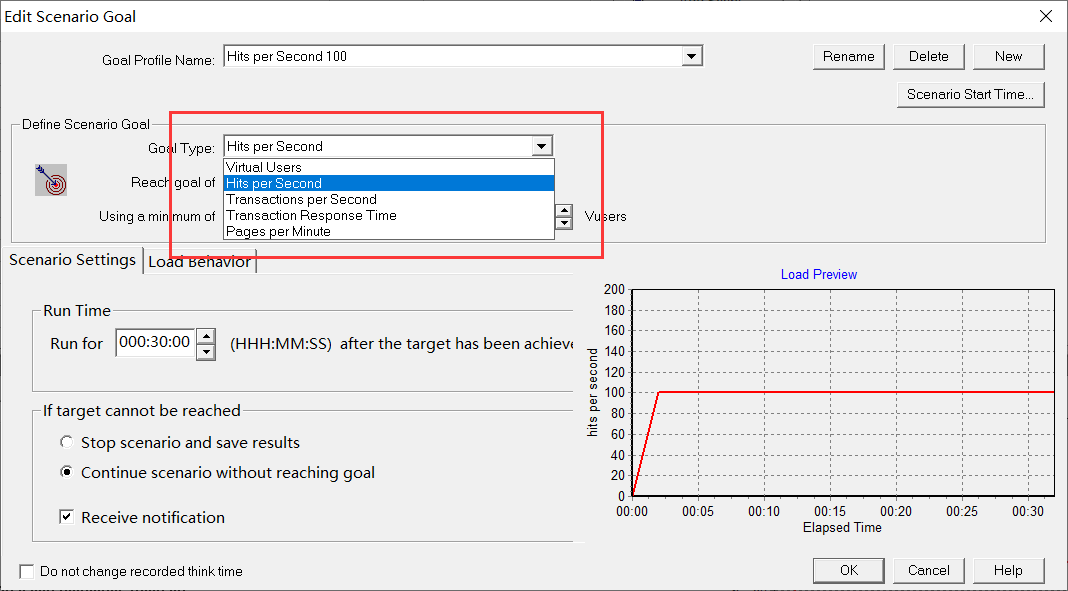Click the Run for time input field
Viewport: 1068px width, 591px height.
pos(154,342)
